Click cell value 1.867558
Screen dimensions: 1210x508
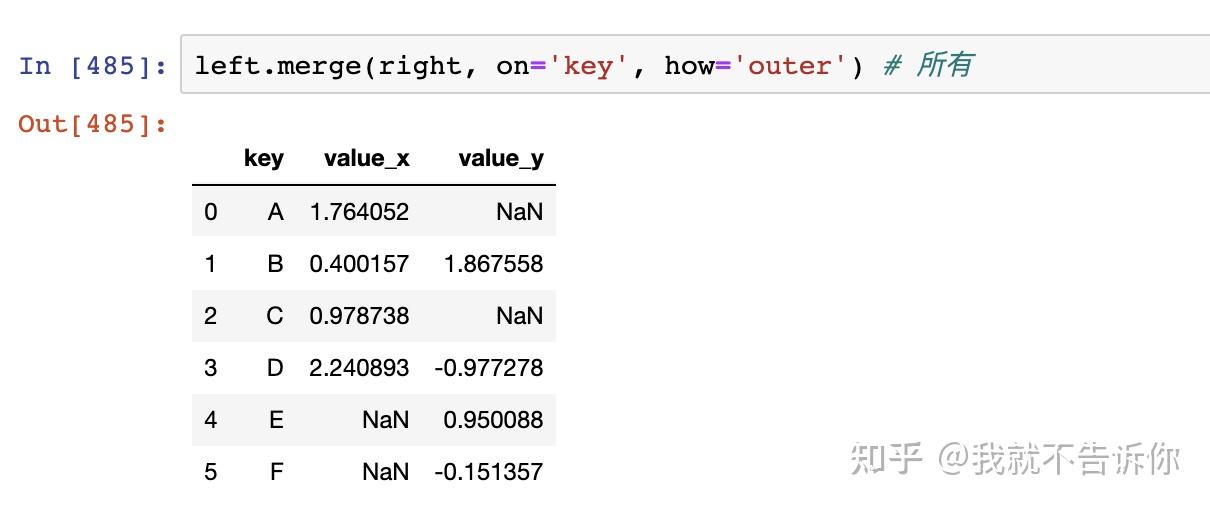tap(494, 264)
